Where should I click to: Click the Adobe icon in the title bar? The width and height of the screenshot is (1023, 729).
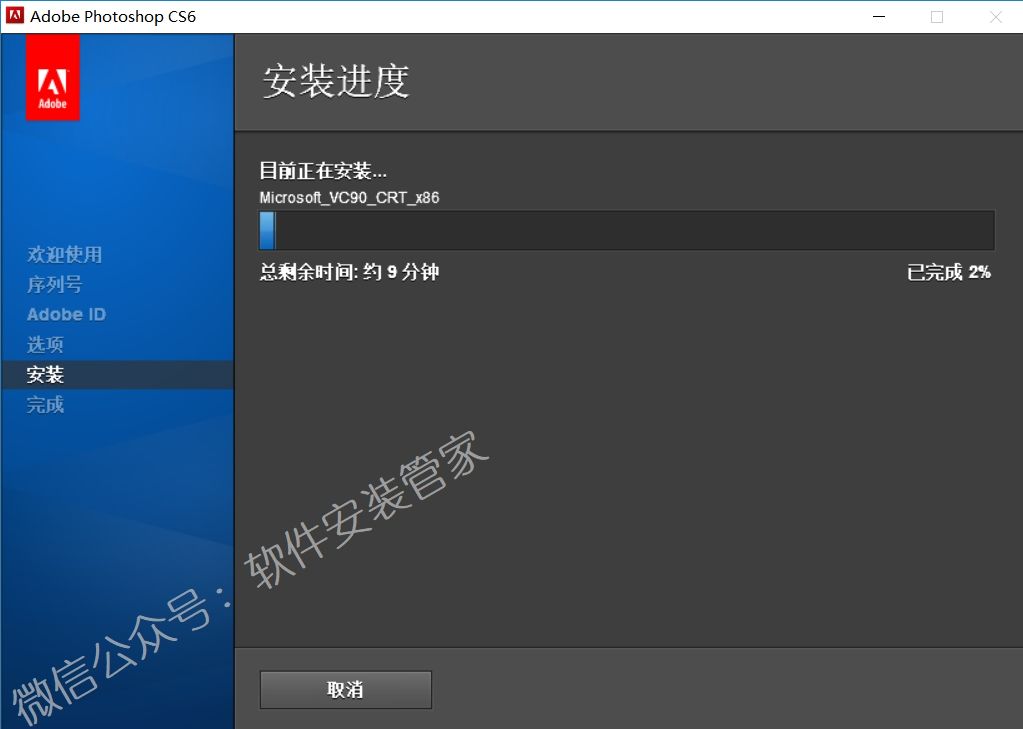click(x=14, y=16)
